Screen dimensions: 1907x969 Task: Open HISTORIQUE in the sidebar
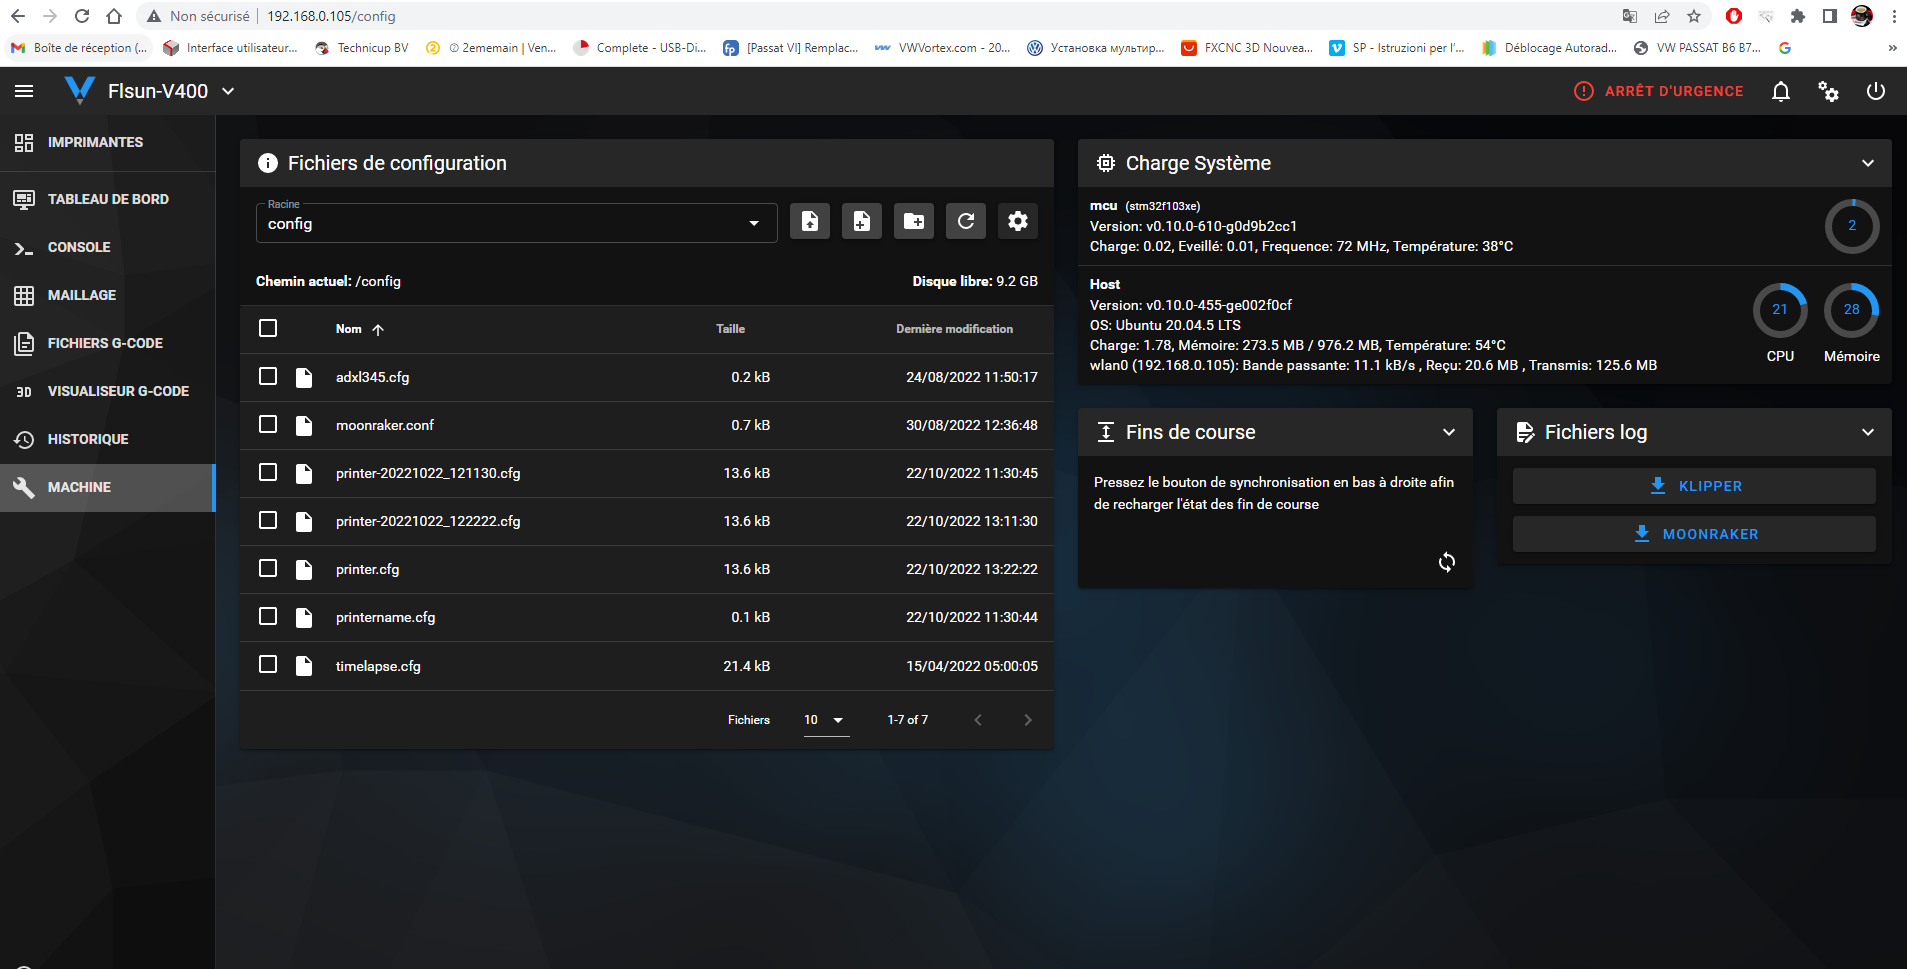[107, 439]
